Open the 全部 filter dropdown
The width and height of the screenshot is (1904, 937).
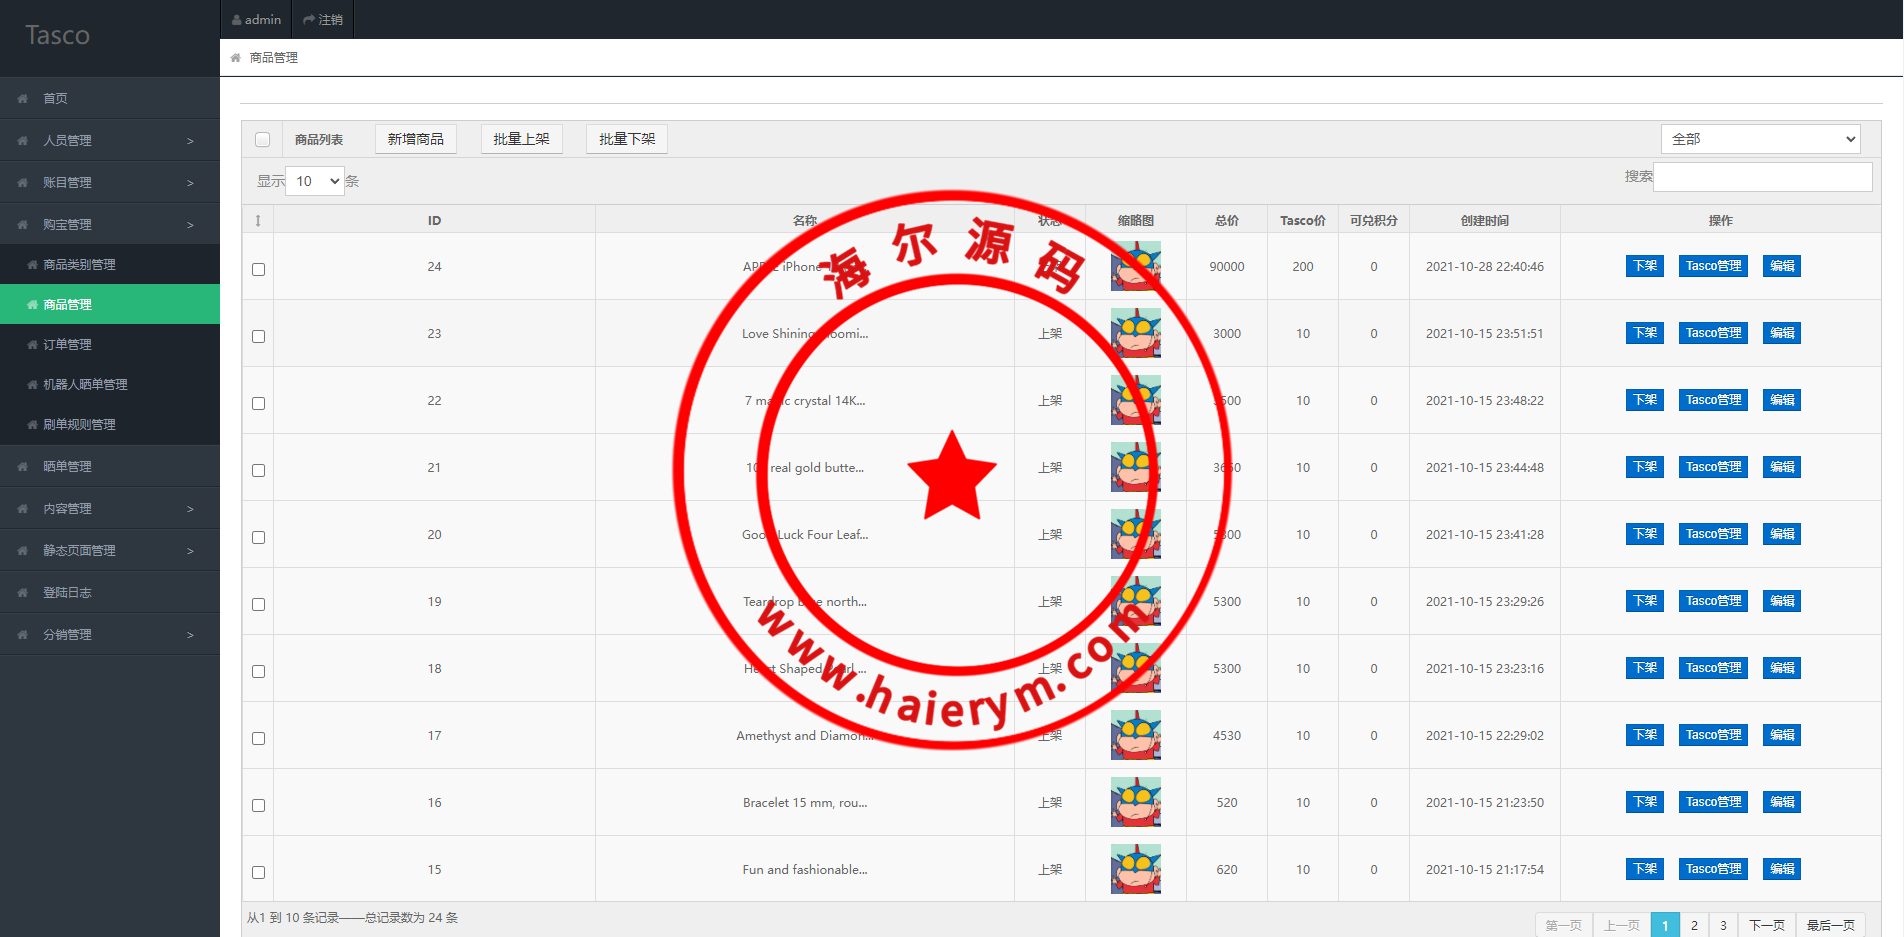tap(1760, 139)
